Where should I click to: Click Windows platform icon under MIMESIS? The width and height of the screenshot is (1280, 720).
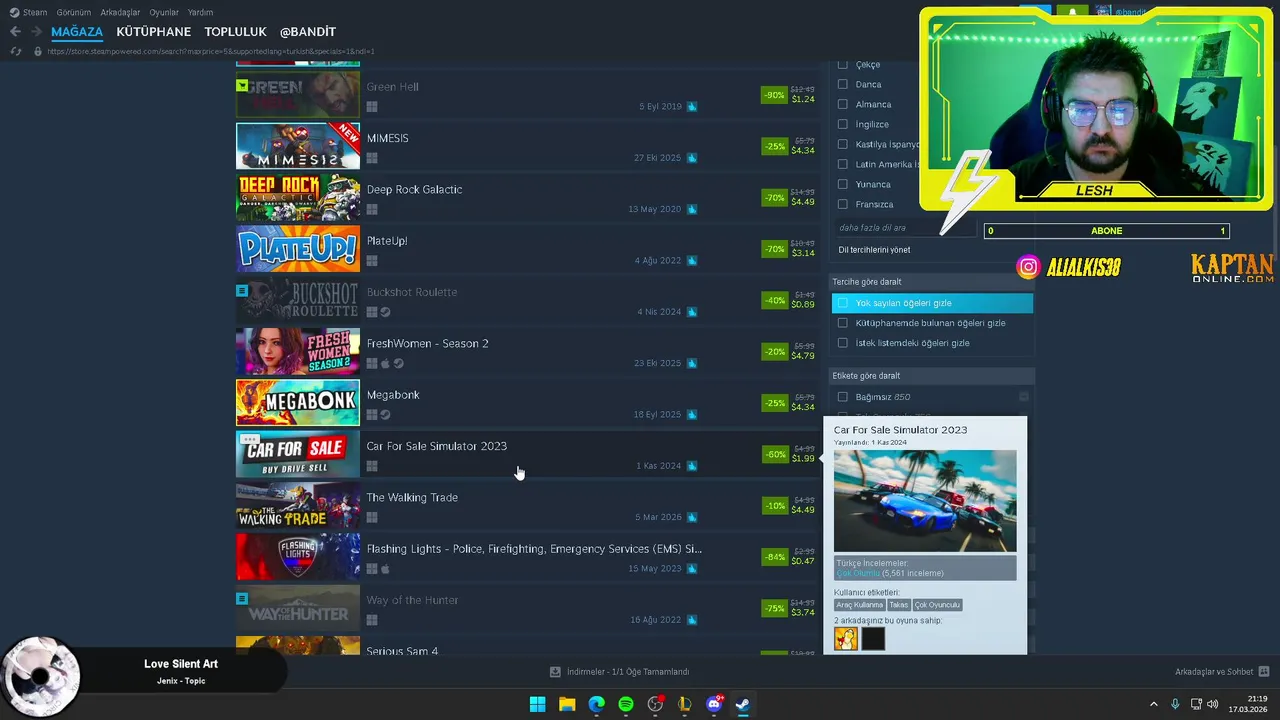372,158
